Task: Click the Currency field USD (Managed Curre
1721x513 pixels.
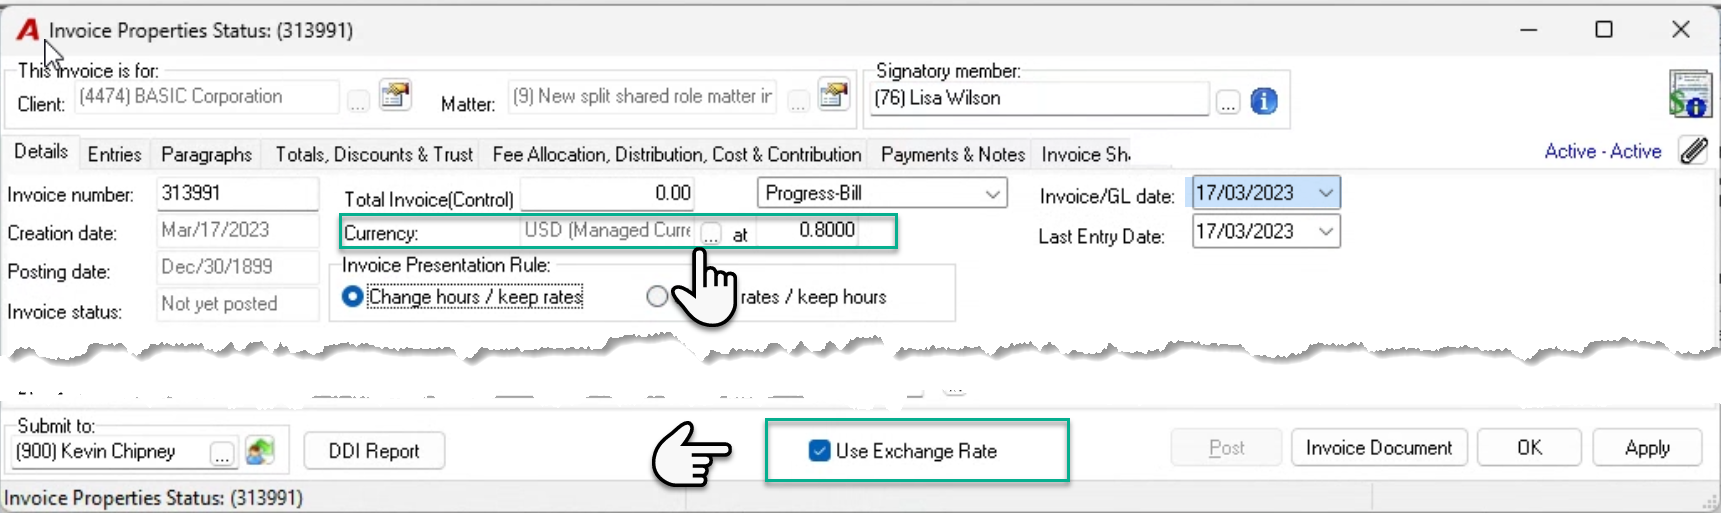Action: click(609, 230)
